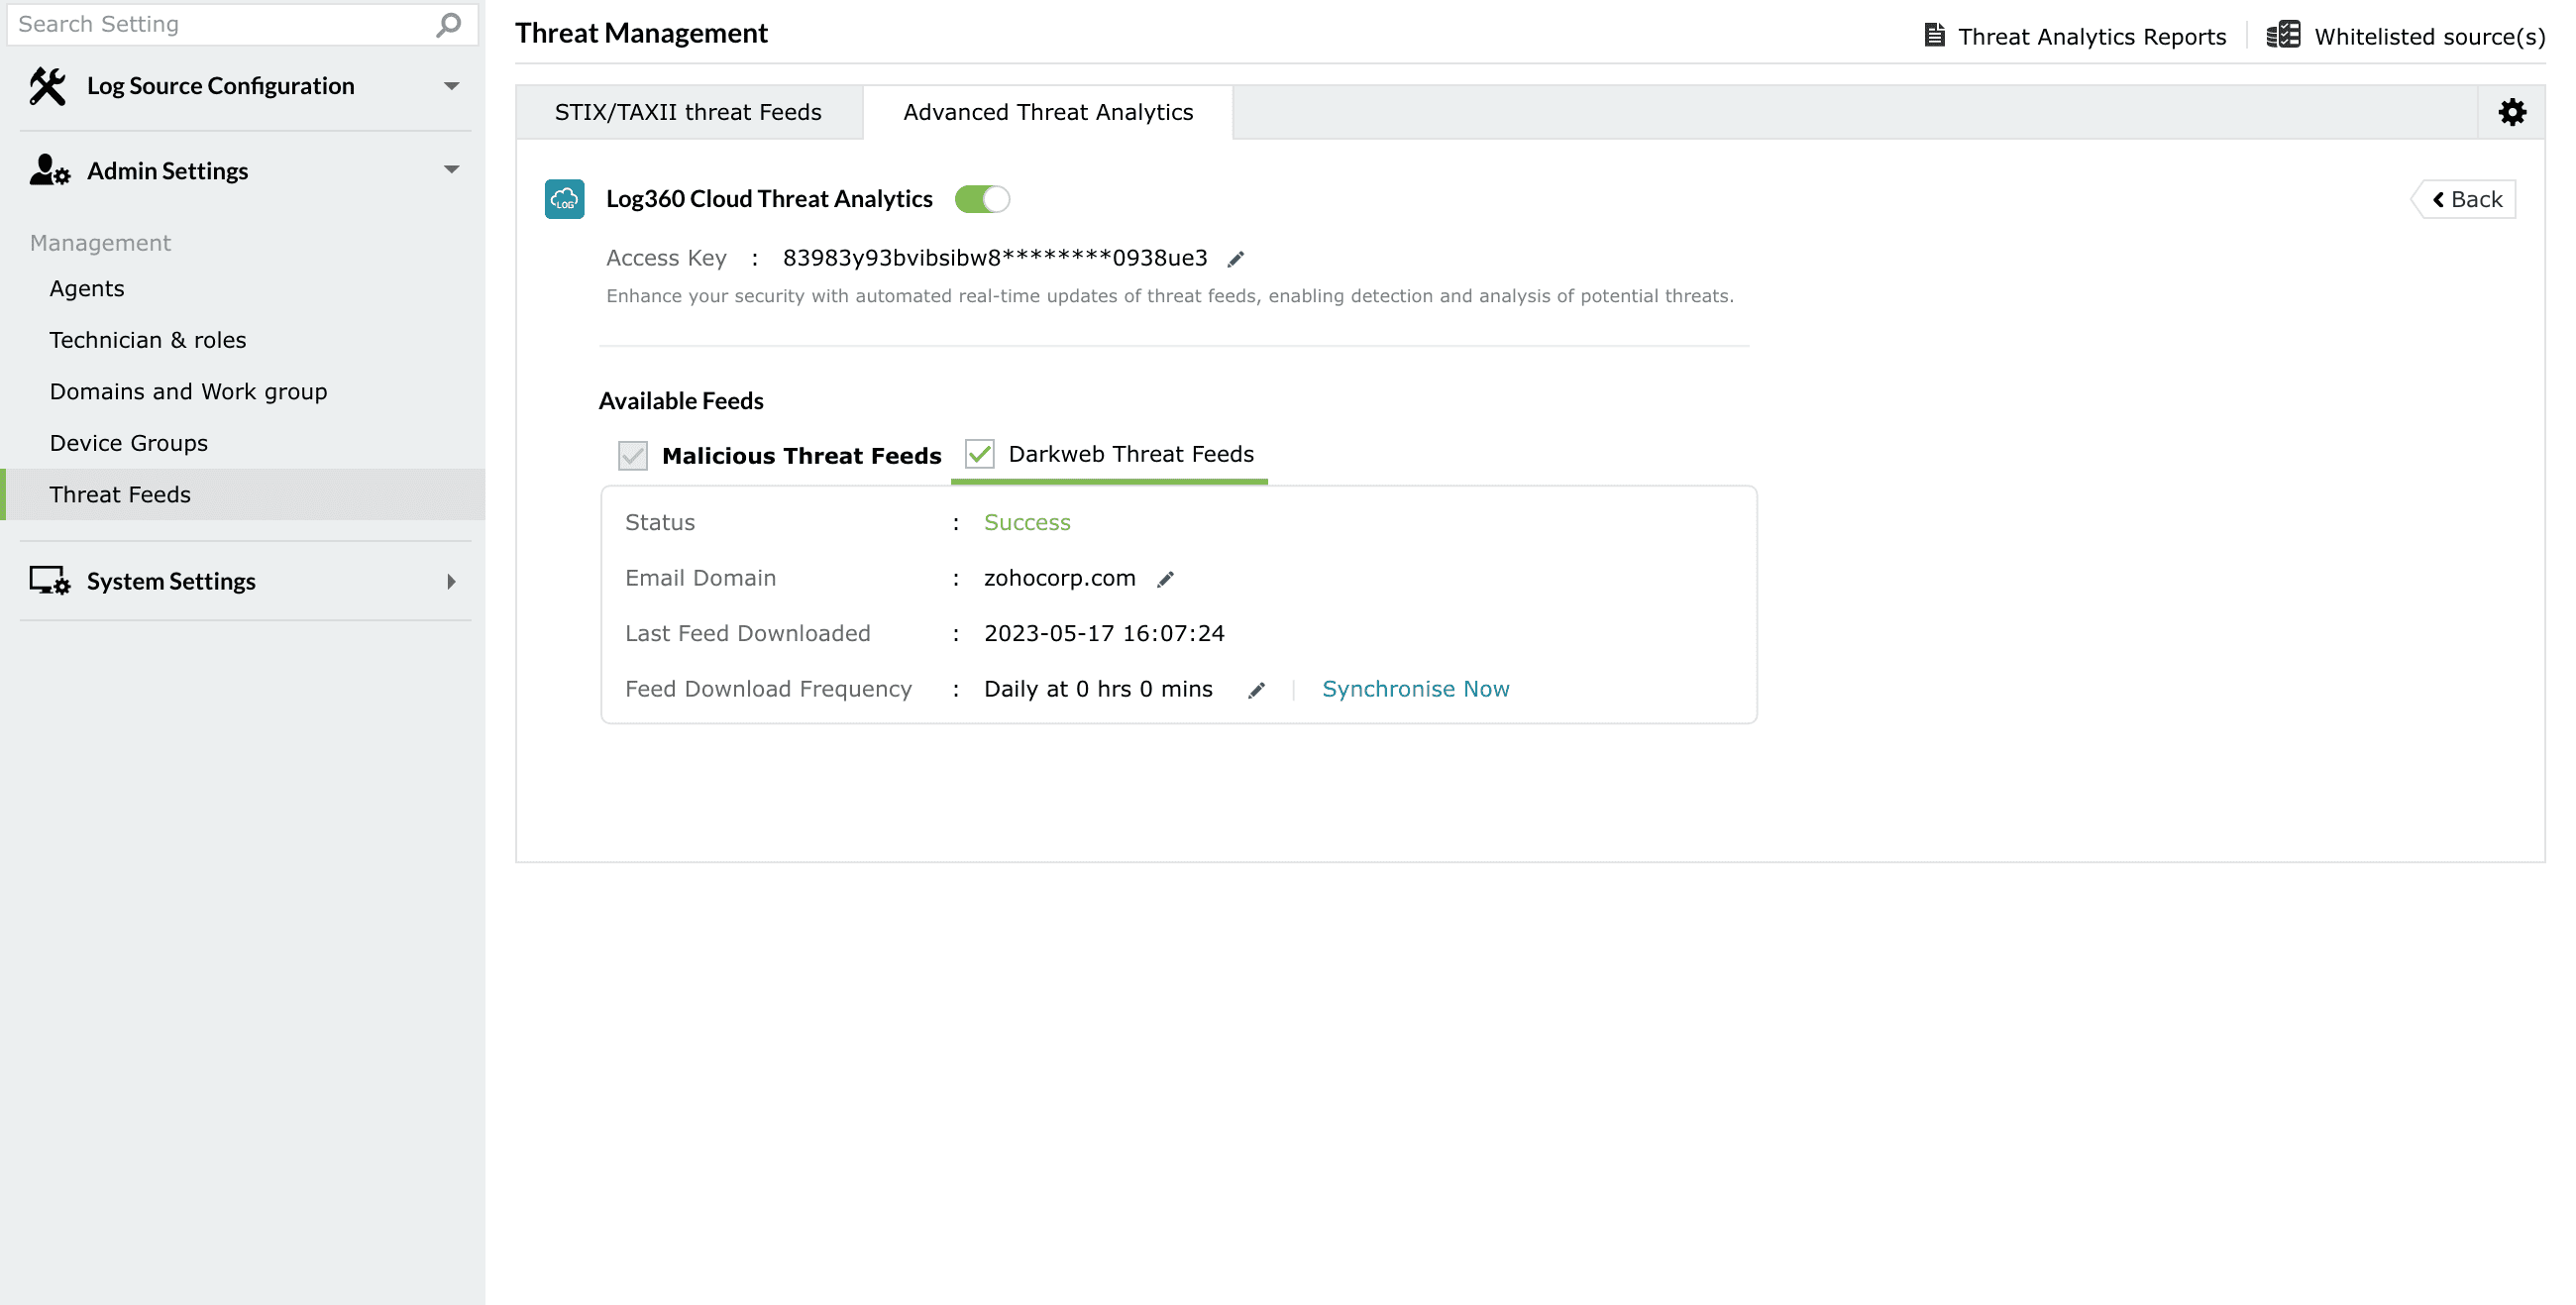The width and height of the screenshot is (2576, 1305).
Task: Switch to STIX/TAXII threat Feeds tab
Action: pos(688,112)
